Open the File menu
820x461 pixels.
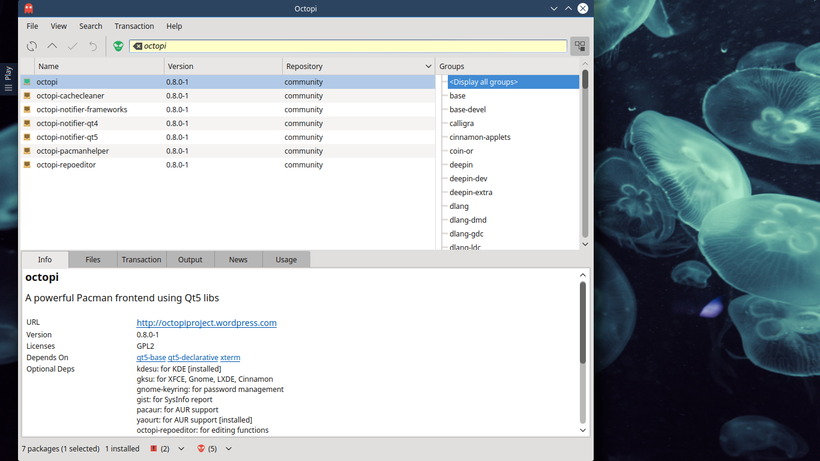[32, 26]
